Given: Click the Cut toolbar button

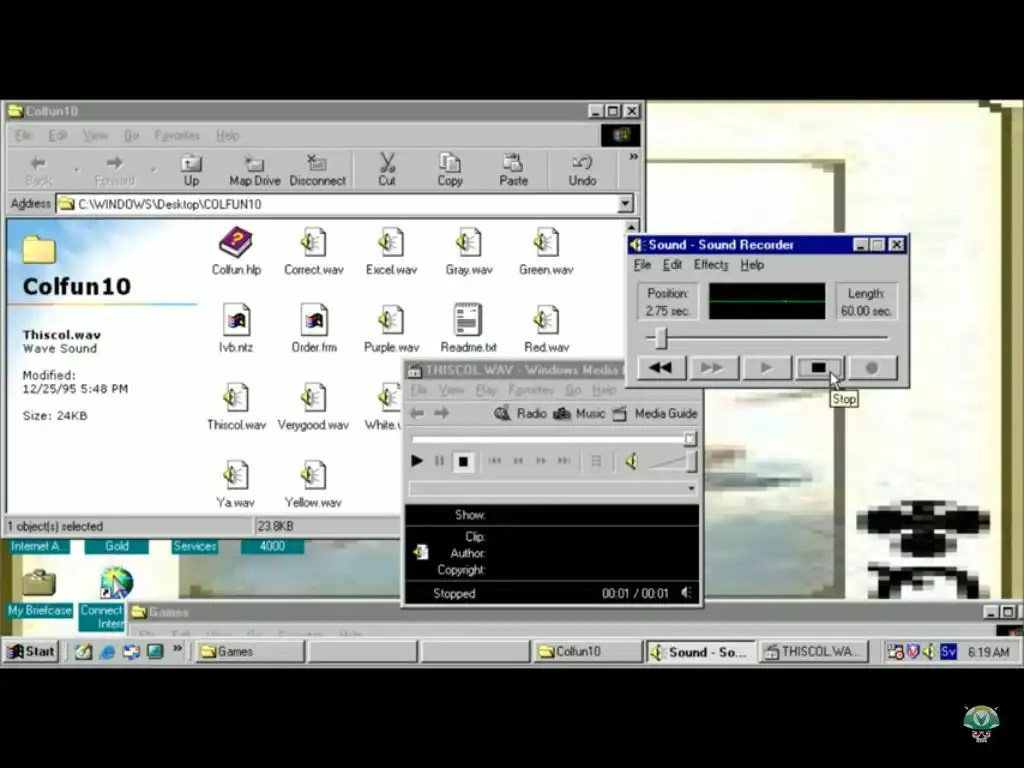Looking at the screenshot, I should click(387, 170).
